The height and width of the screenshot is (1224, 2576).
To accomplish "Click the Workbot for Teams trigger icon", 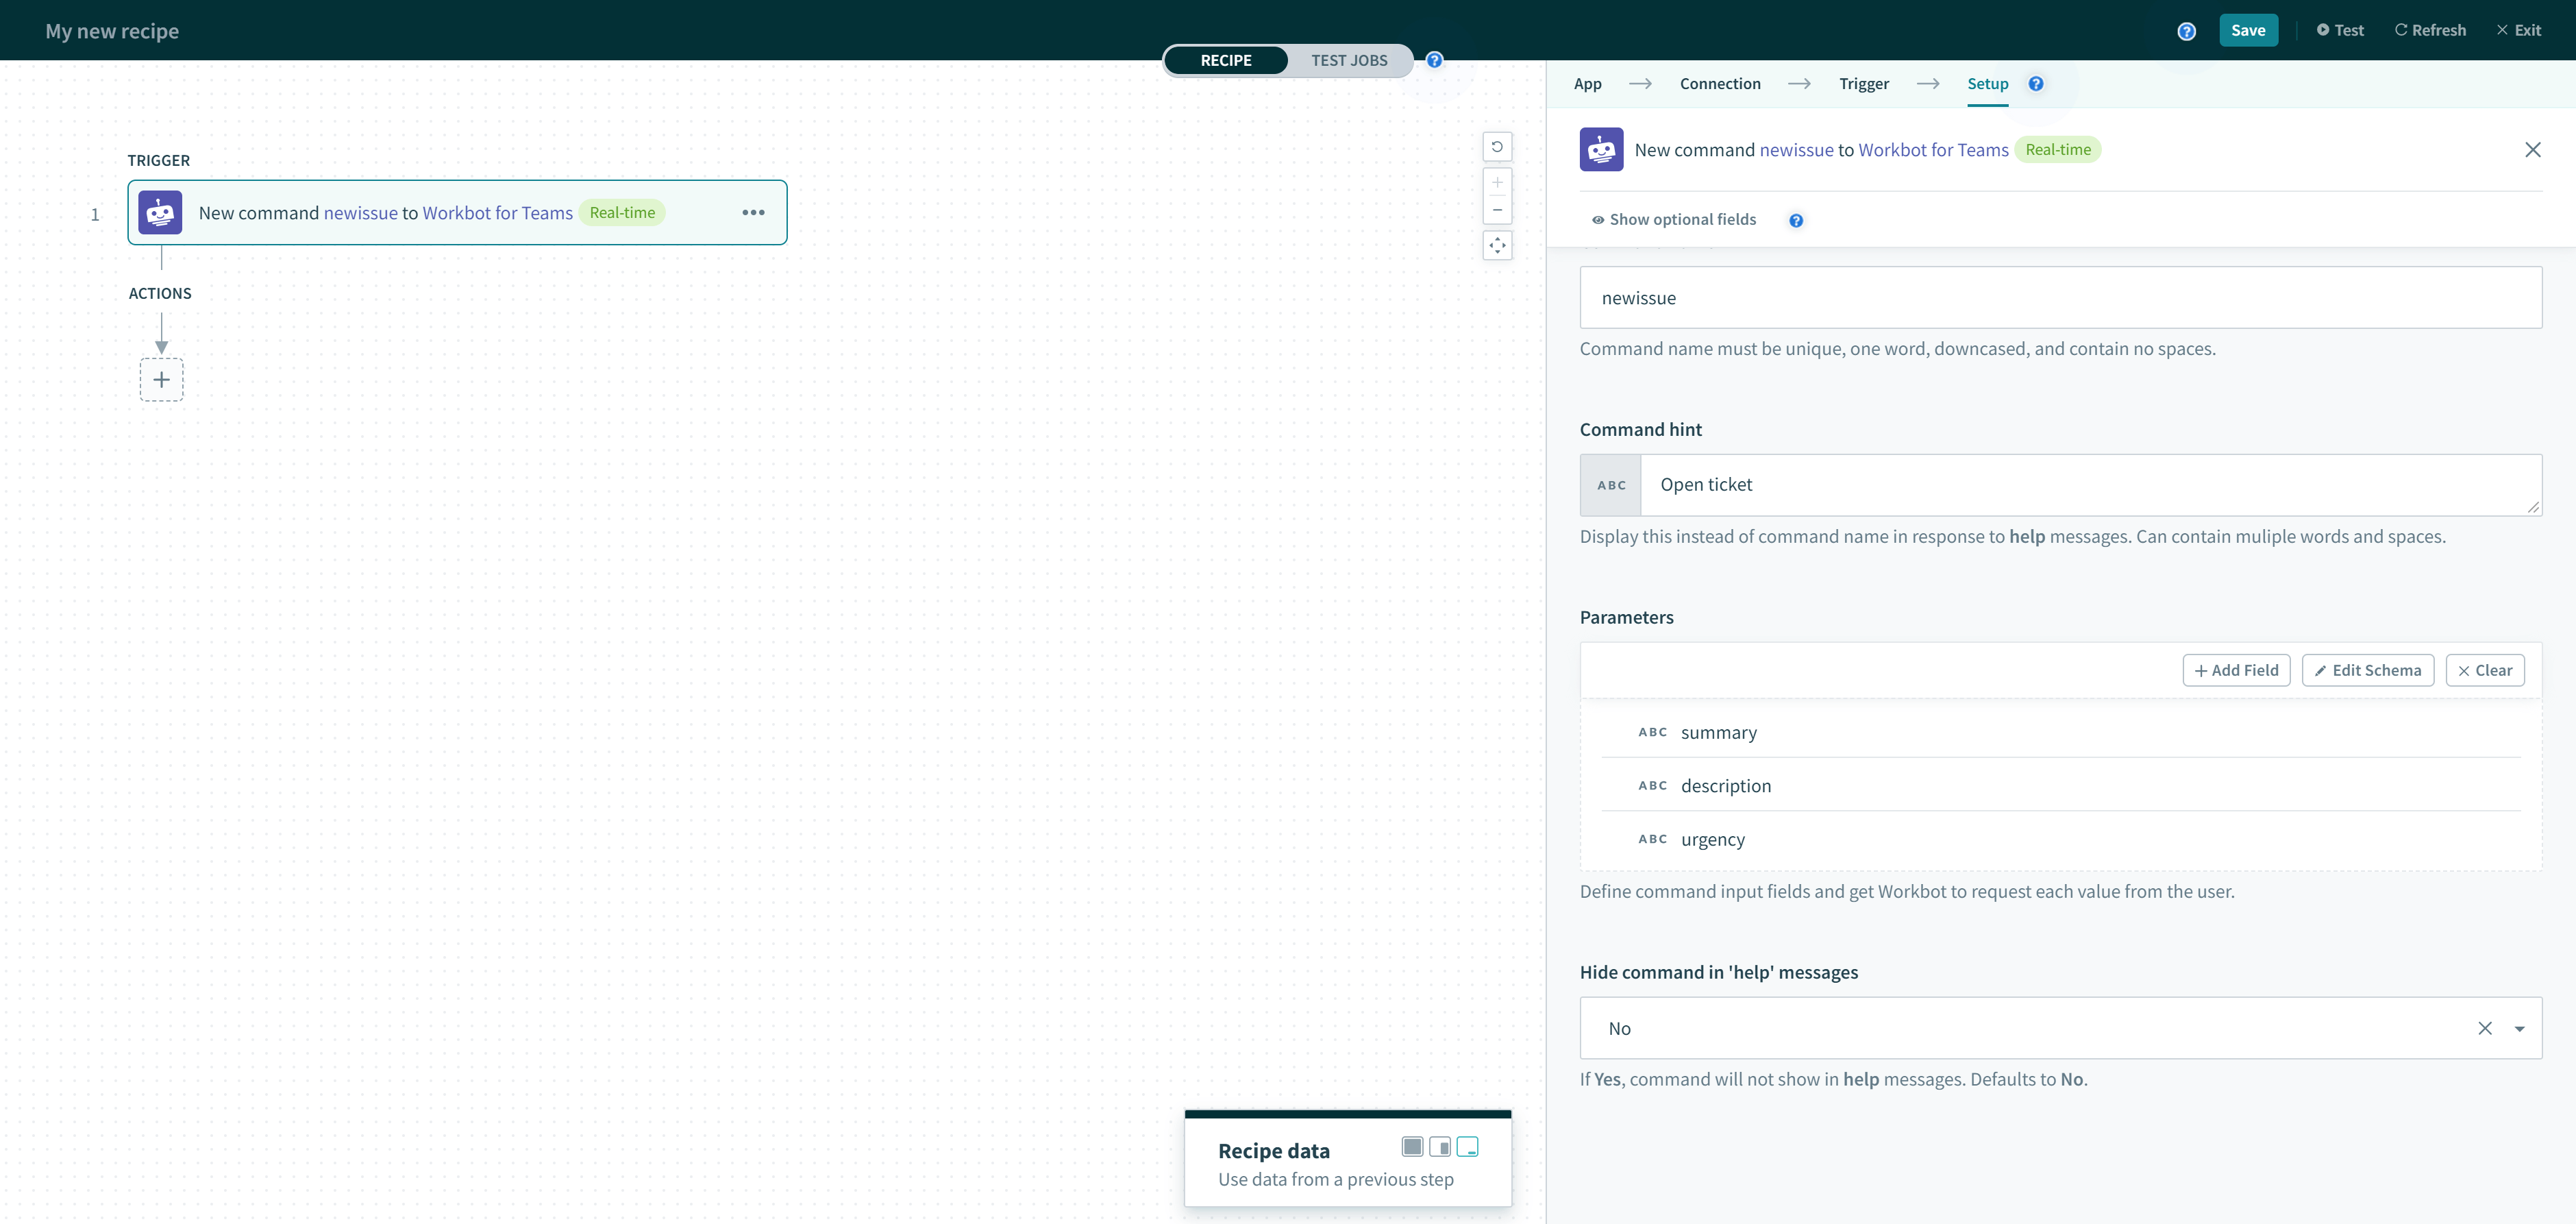I will [161, 212].
